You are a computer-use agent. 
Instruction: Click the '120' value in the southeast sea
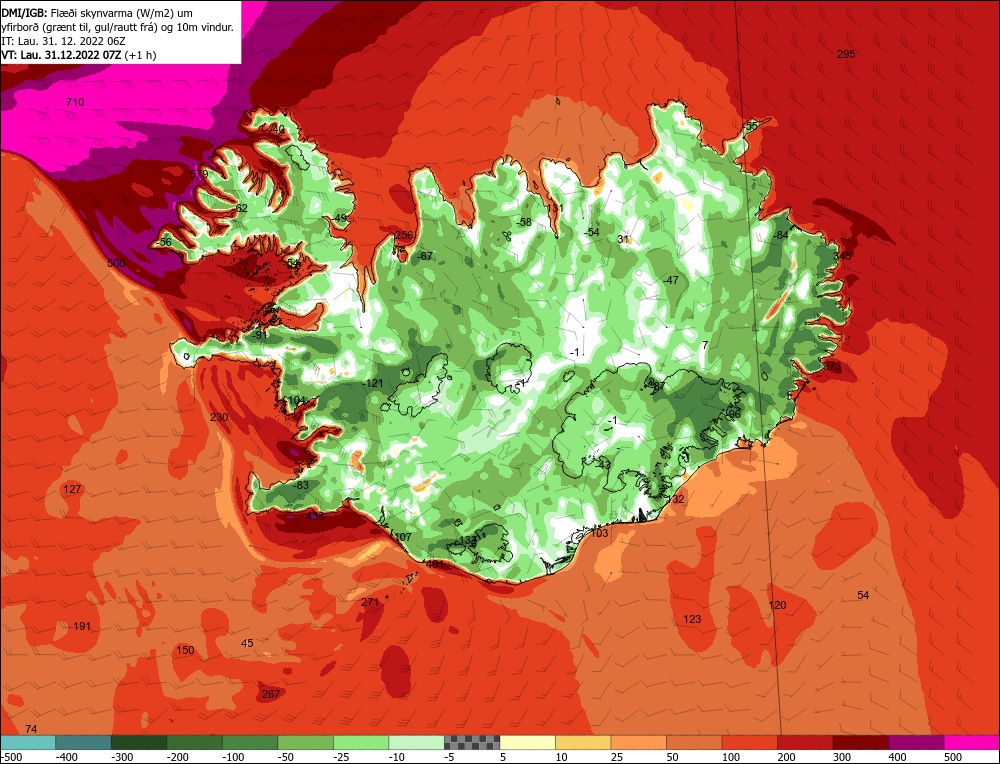pos(777,605)
